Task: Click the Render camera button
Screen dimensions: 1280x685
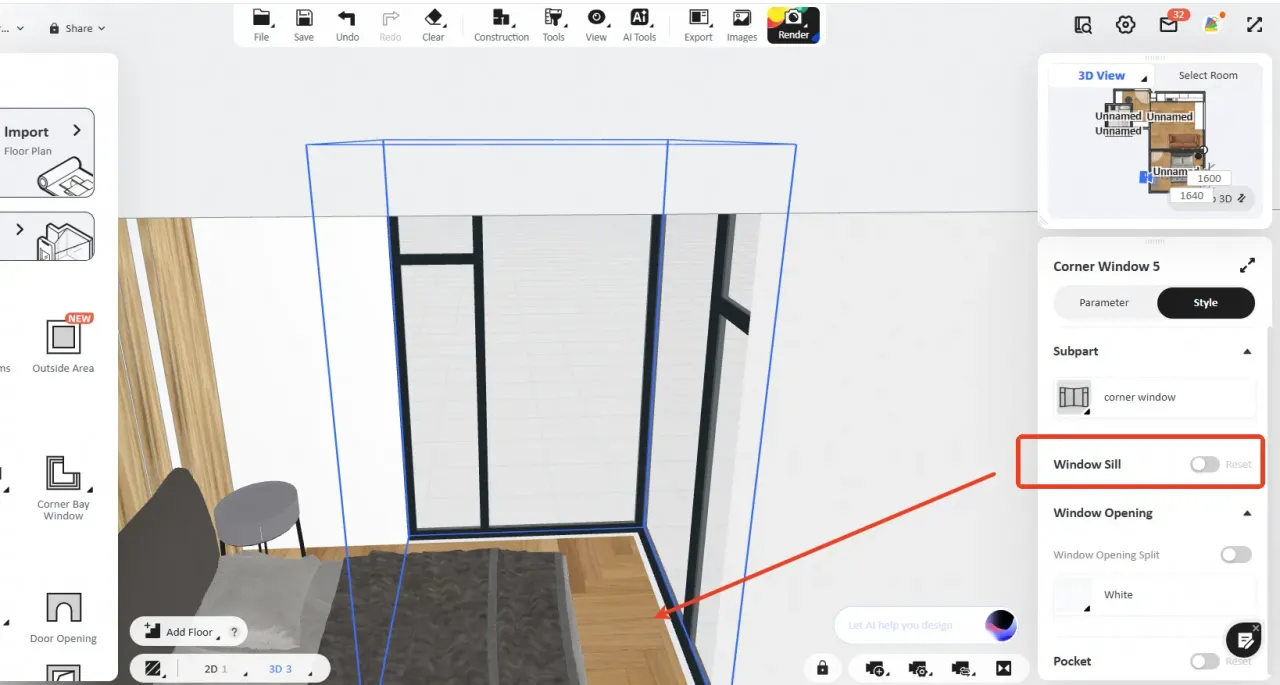Action: tap(793, 25)
